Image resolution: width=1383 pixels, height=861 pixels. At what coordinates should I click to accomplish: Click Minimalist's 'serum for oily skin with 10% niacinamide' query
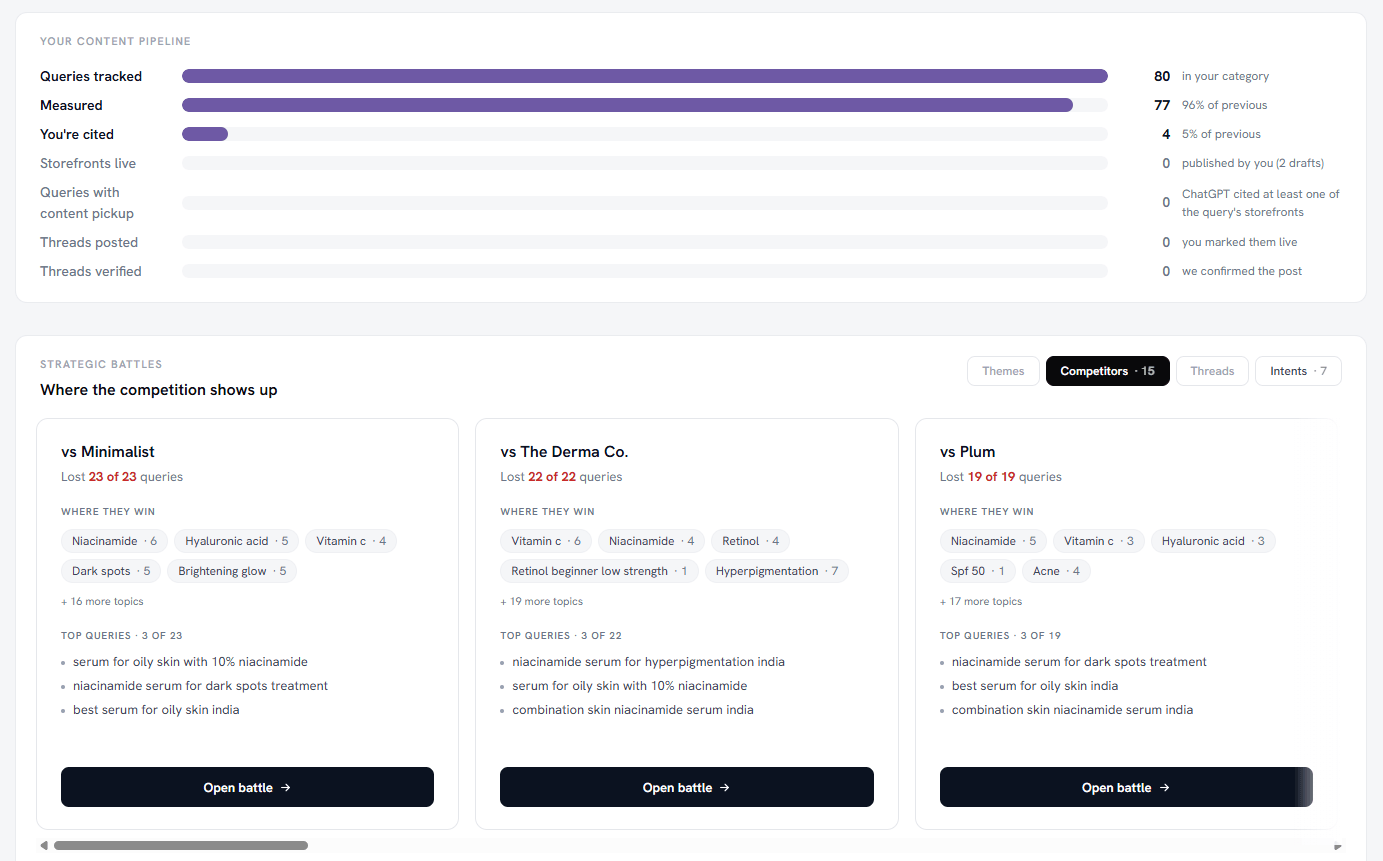pyautogui.click(x=190, y=662)
